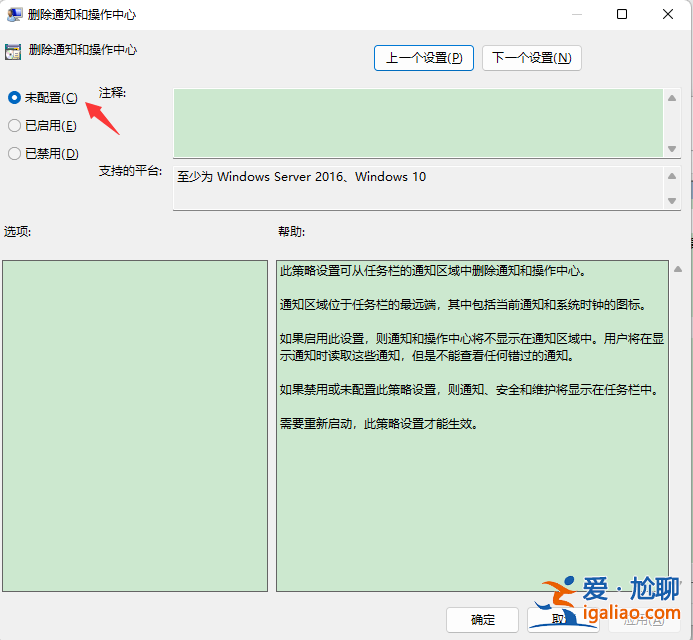Click down arrow of 支持的平台 scrollbar
Viewport: 693px width, 640px height.
(x=672, y=201)
